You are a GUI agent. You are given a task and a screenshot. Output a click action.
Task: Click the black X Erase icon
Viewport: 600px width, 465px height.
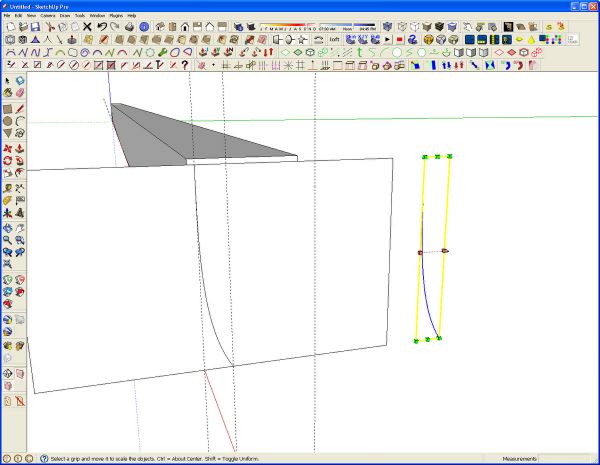coord(87,27)
